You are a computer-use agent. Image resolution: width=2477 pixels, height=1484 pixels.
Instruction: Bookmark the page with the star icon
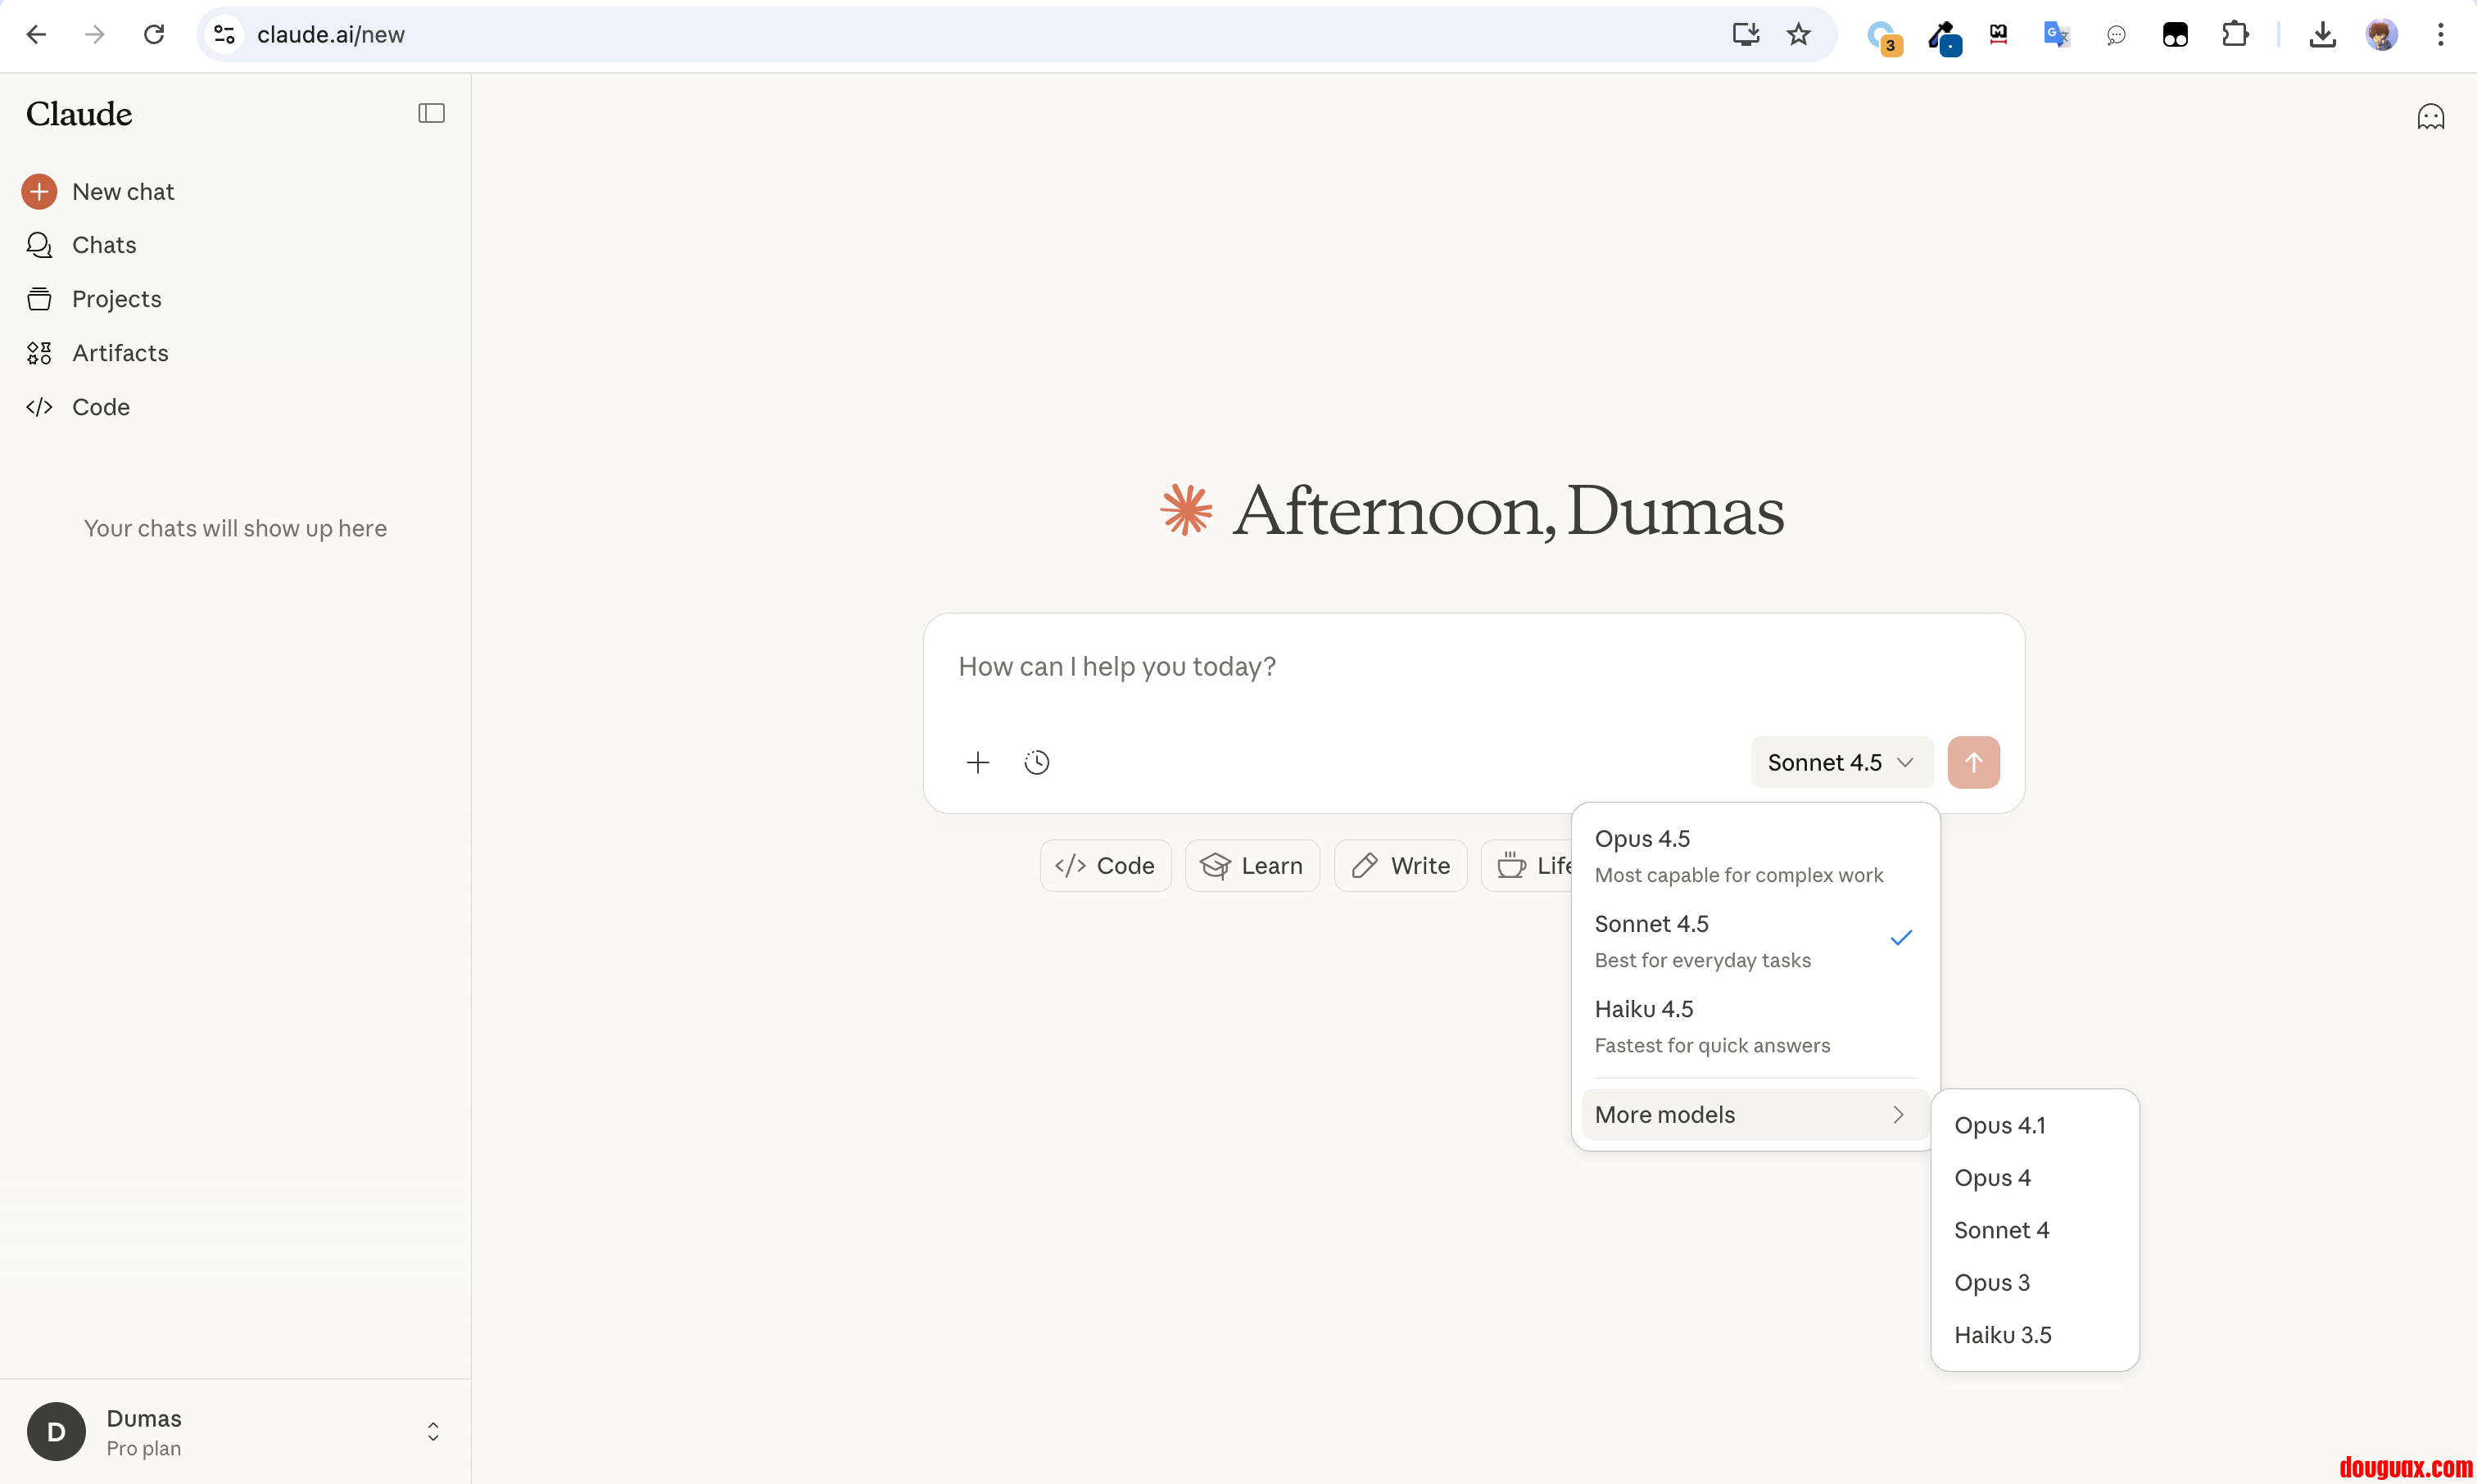(1798, 35)
